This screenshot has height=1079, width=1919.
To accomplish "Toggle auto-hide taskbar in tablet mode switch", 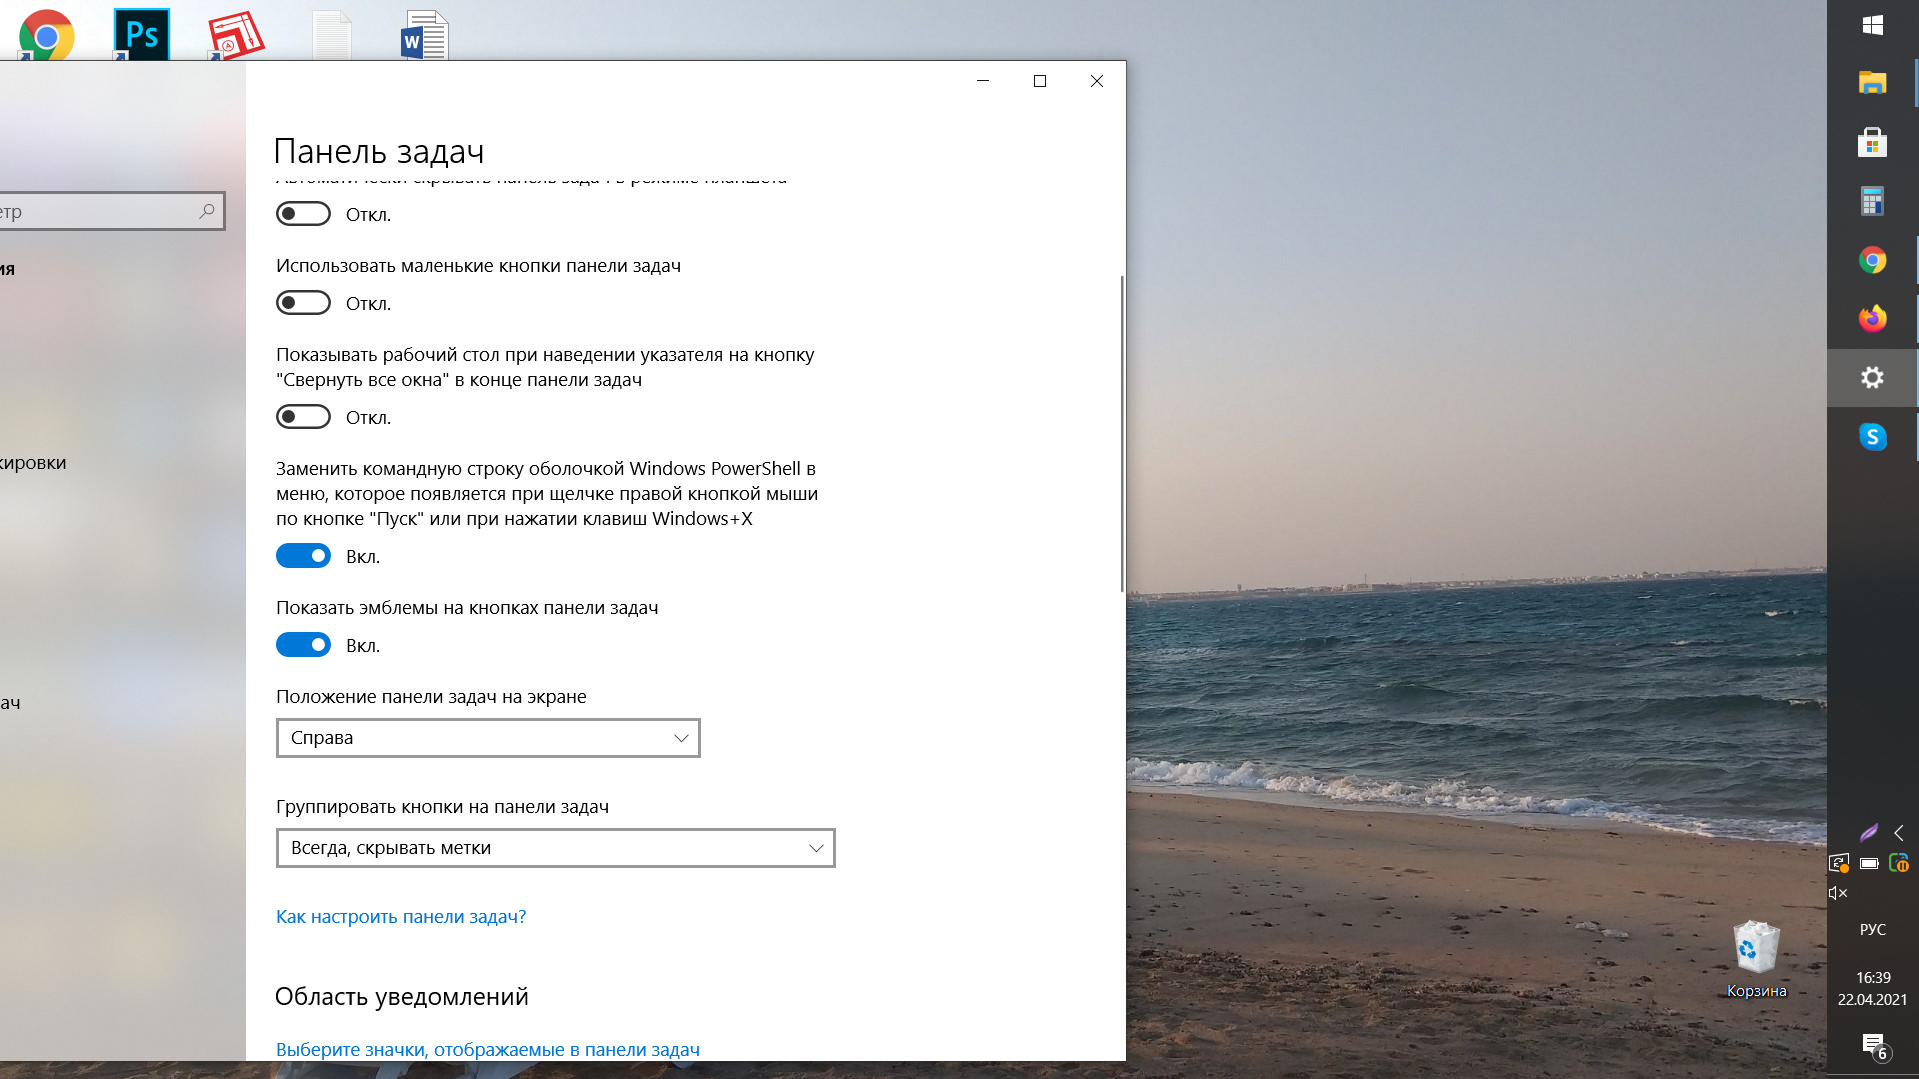I will click(x=303, y=214).
